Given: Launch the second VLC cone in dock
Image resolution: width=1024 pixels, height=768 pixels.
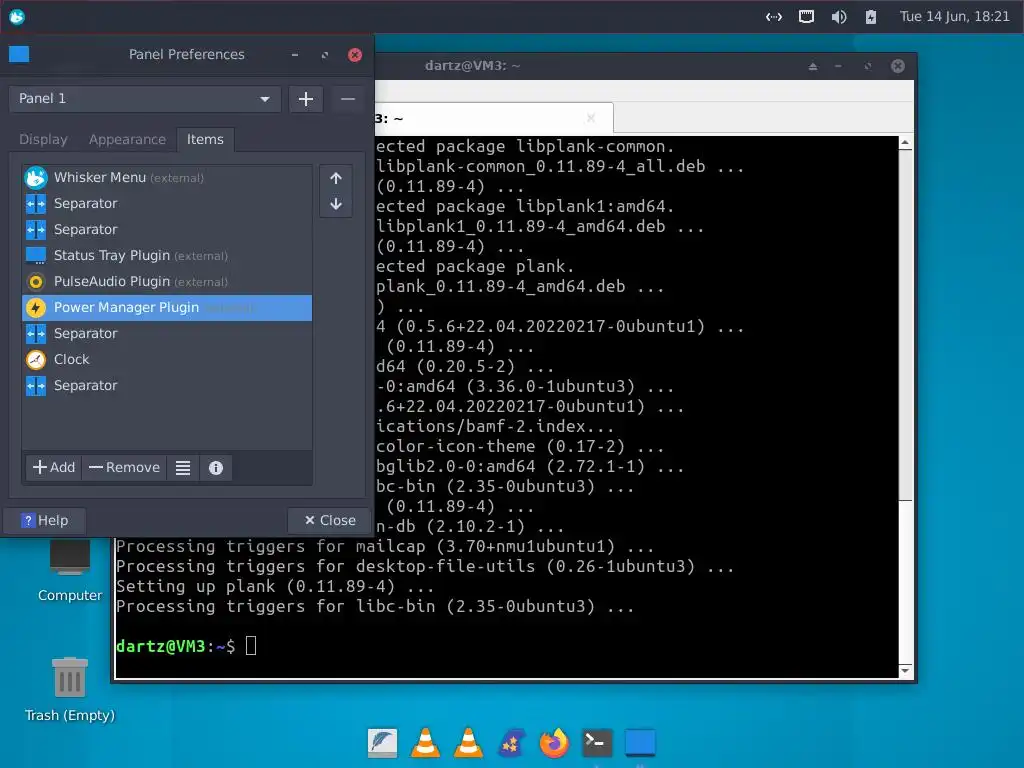Looking at the screenshot, I should coord(468,743).
